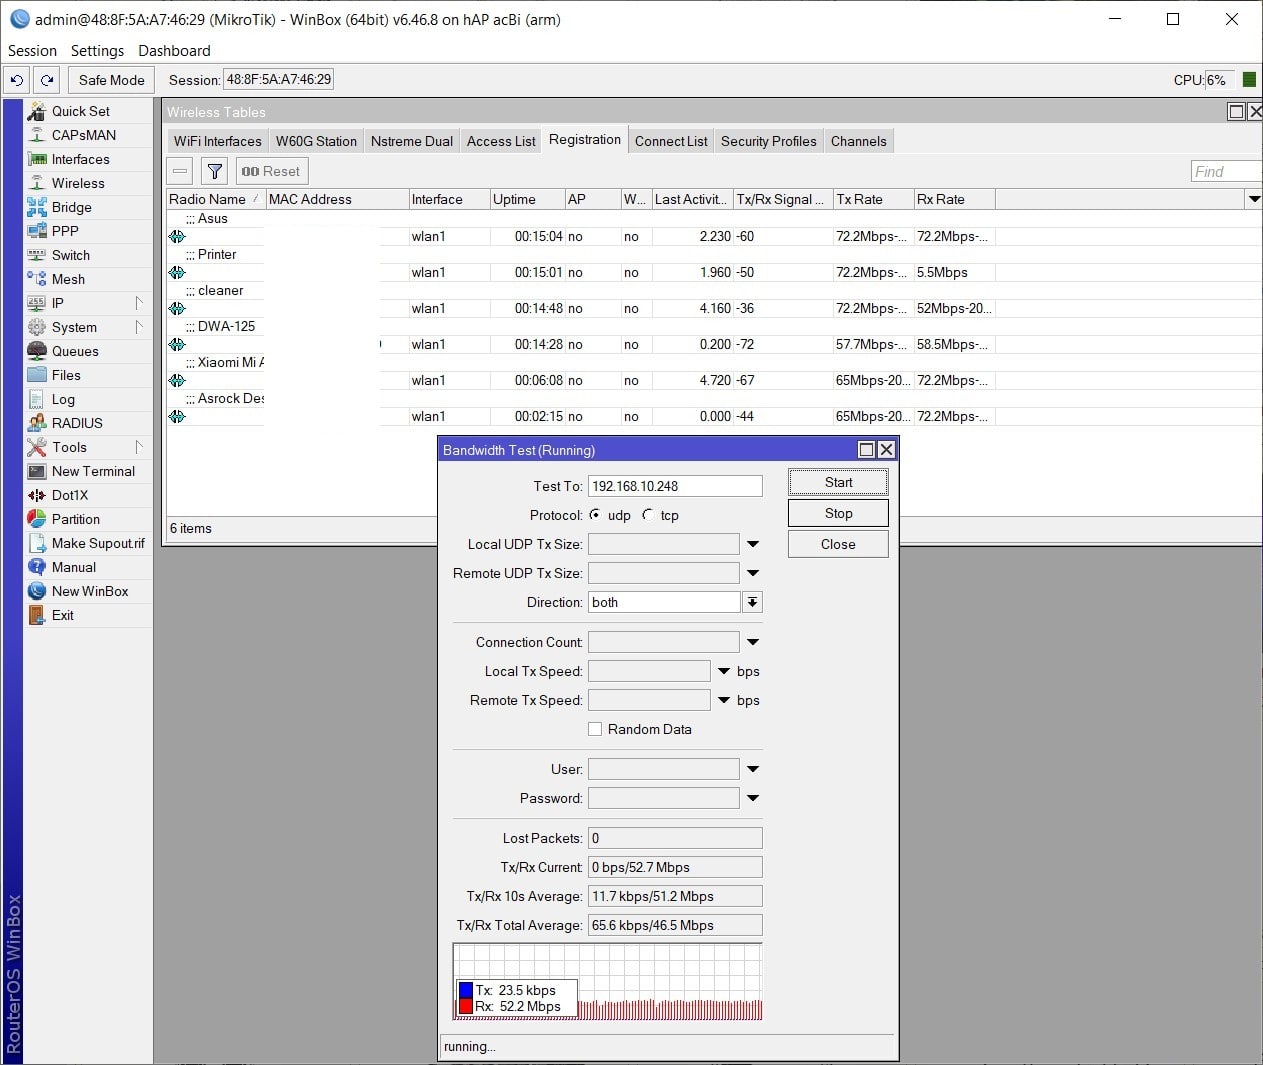Open CAPsMAN in the sidebar
Image resolution: width=1263 pixels, height=1065 pixels.
coord(83,135)
